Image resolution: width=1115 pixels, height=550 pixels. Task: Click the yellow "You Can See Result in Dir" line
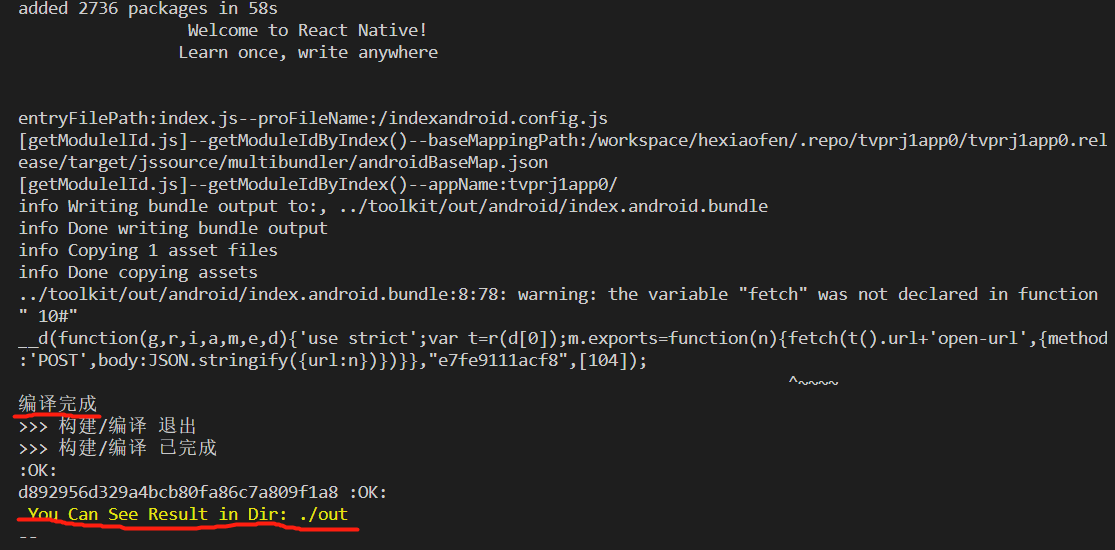[187, 514]
